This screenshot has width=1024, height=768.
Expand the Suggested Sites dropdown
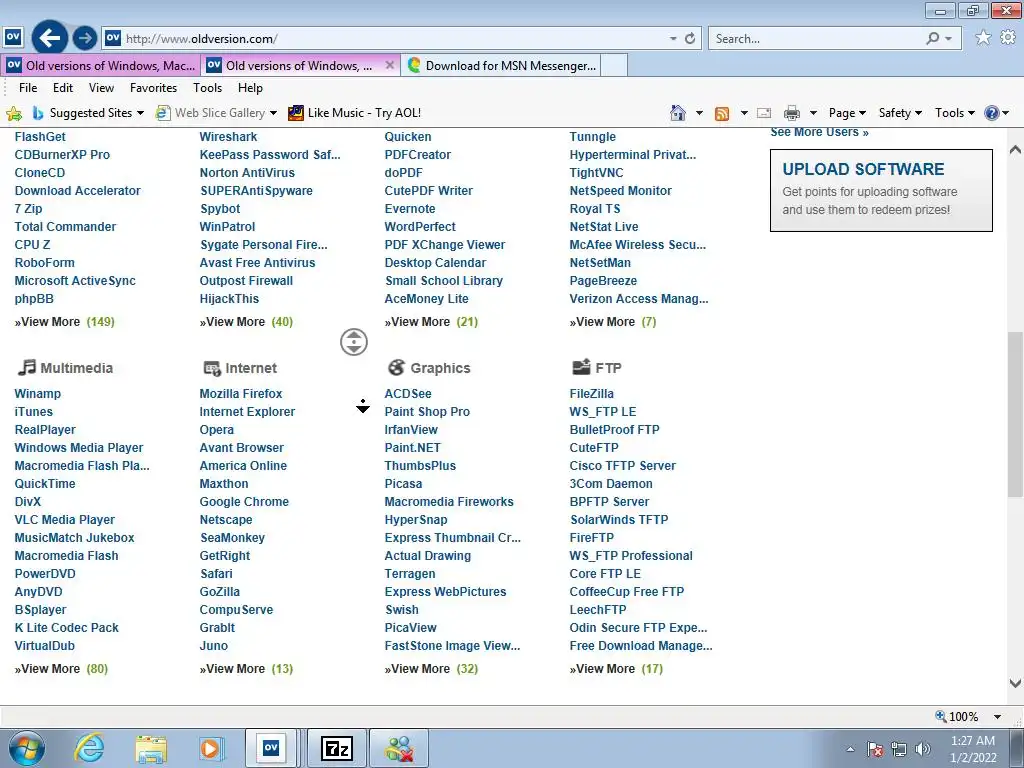click(140, 113)
